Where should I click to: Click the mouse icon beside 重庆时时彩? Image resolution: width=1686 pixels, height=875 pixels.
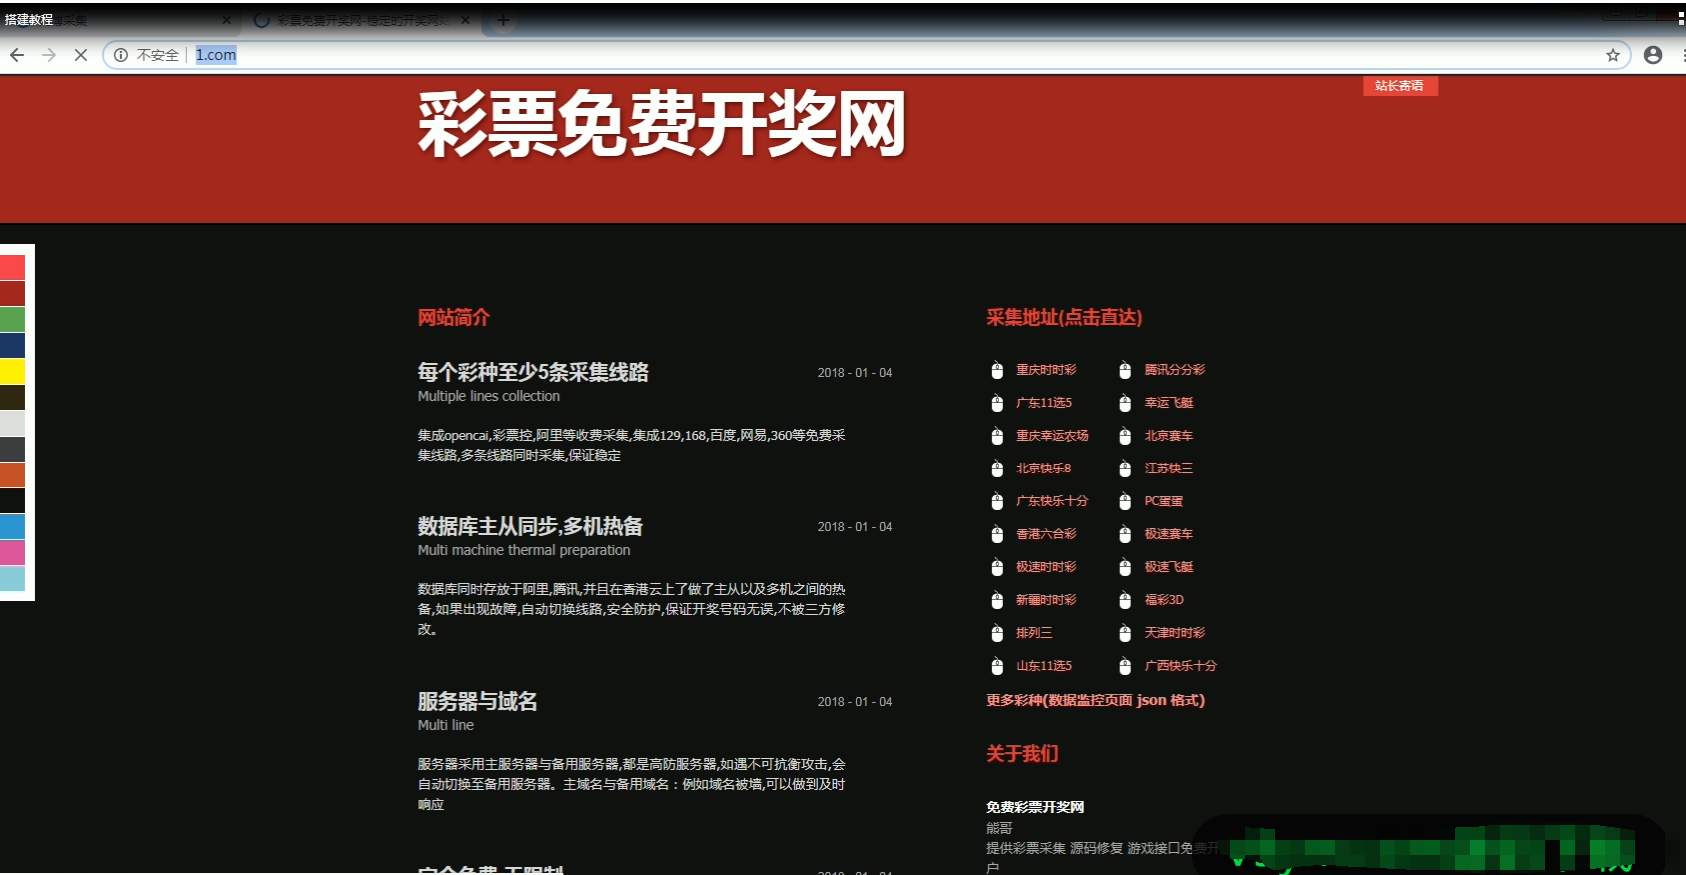996,370
